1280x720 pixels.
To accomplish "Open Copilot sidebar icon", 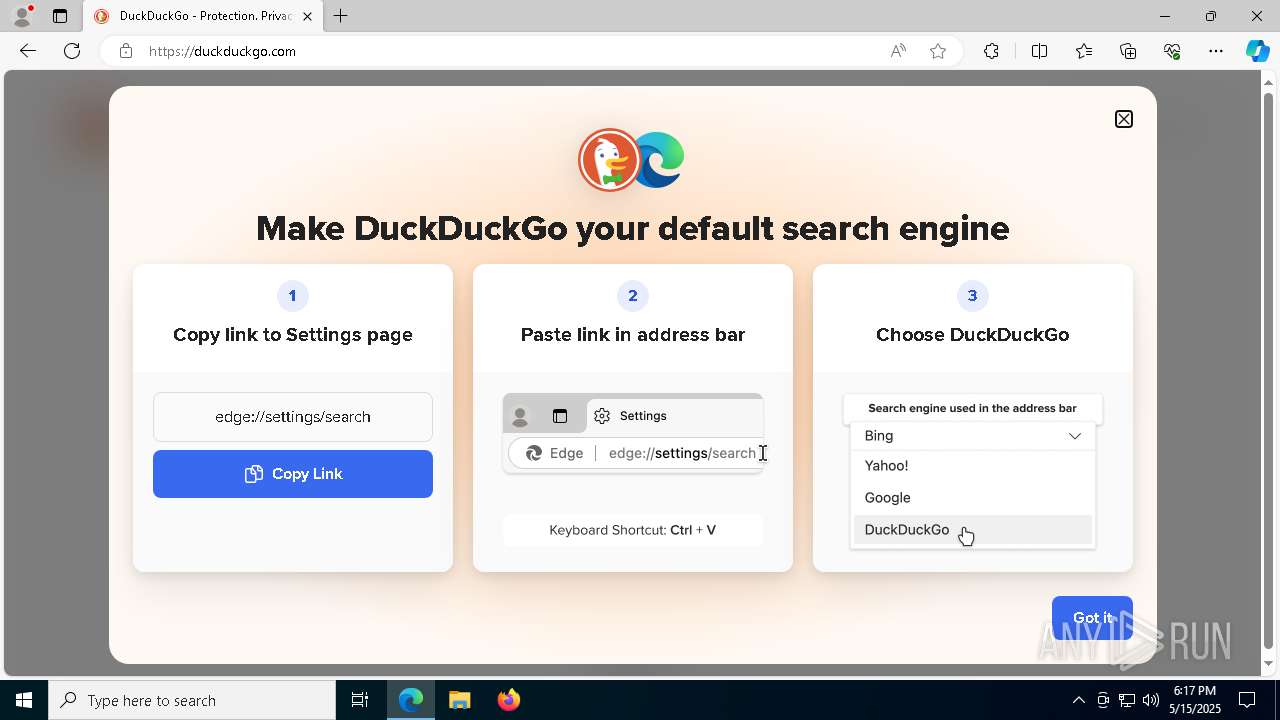I will click(1257, 51).
